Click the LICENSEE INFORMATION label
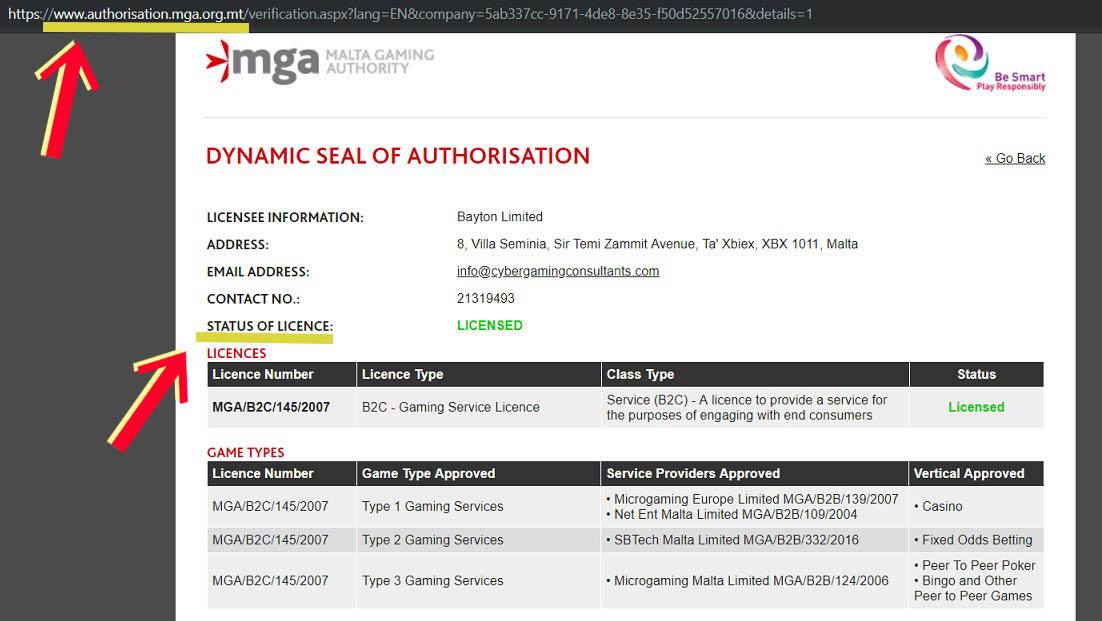Image resolution: width=1102 pixels, height=621 pixels. click(285, 217)
